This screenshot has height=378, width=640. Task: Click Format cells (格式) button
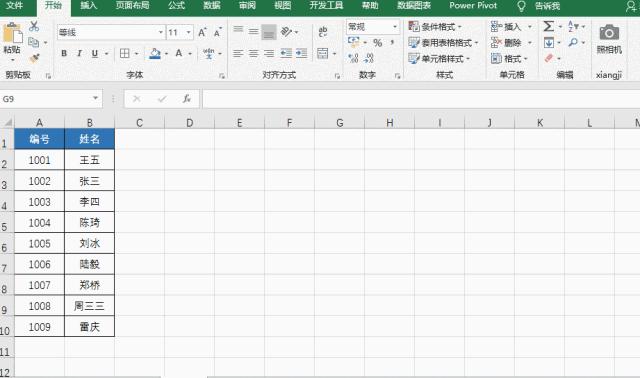pyautogui.click(x=509, y=59)
